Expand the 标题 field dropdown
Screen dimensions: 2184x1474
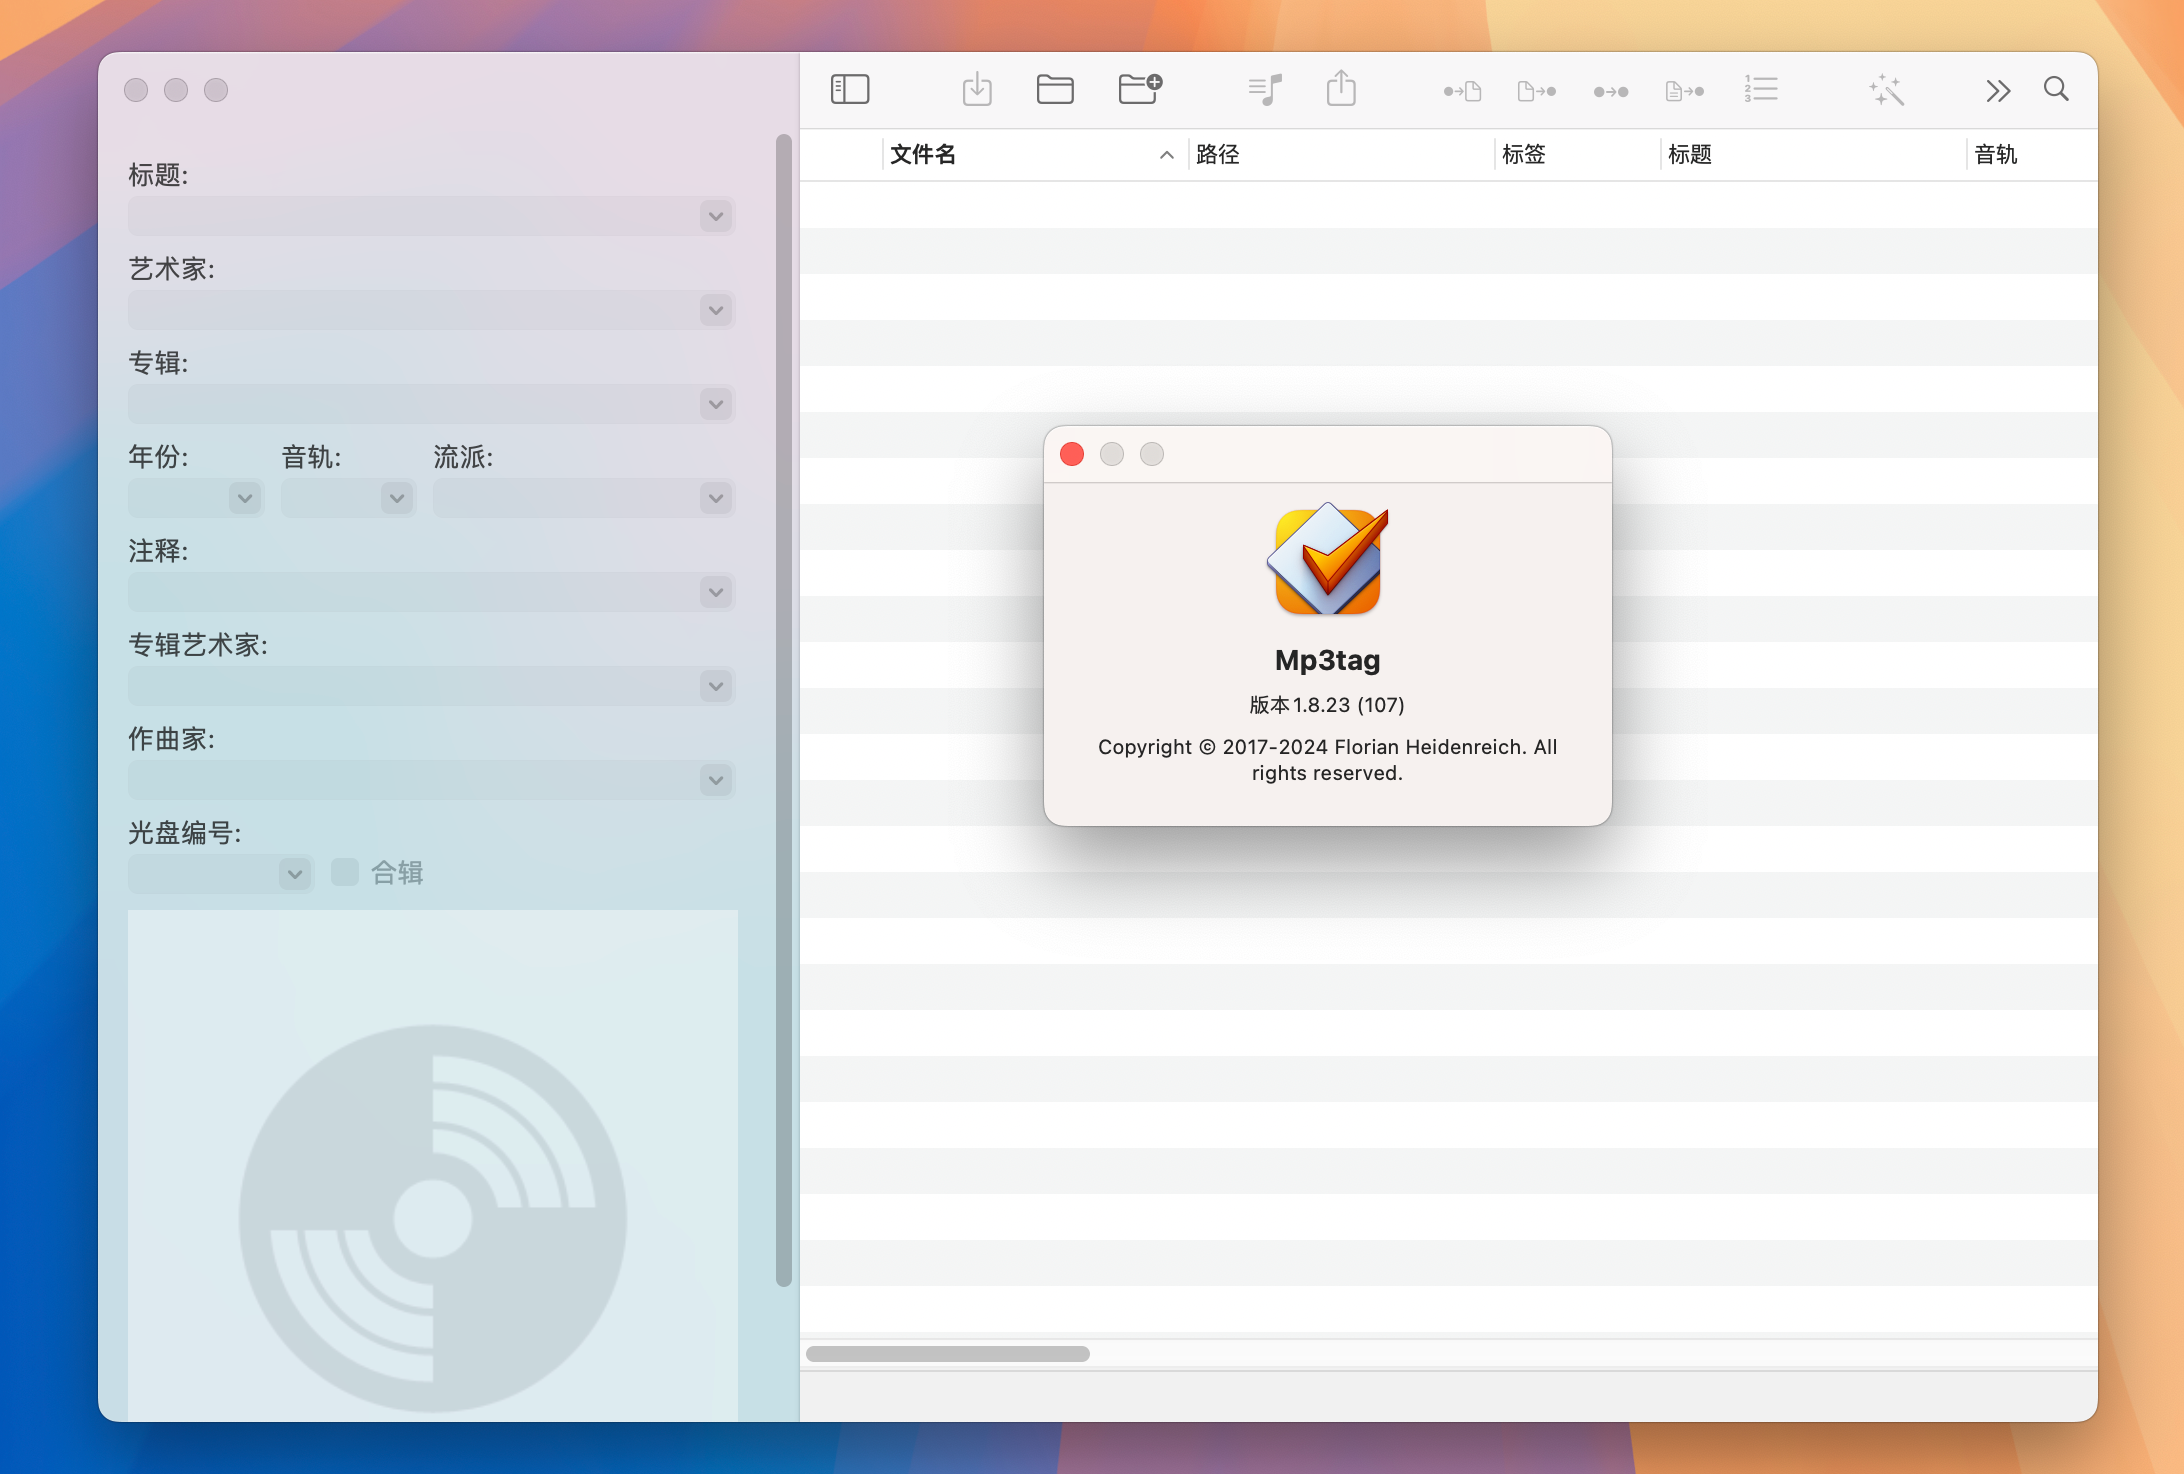click(x=716, y=216)
